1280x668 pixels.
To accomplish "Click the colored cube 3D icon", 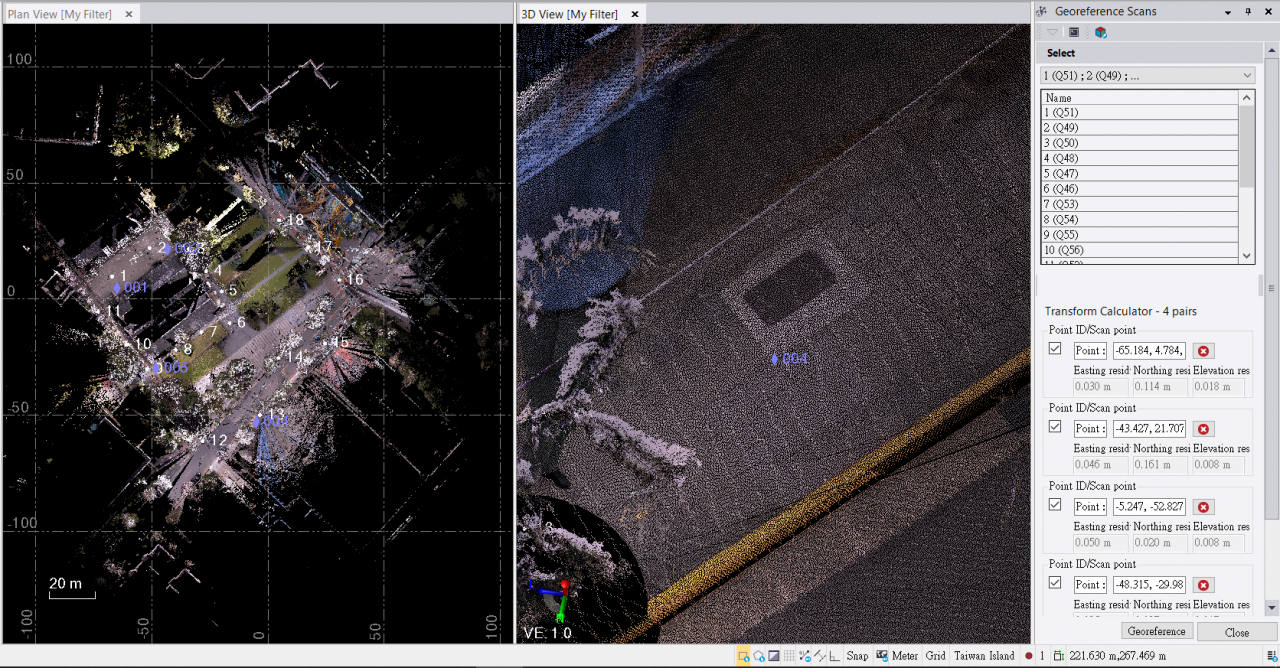I will tap(1100, 32).
